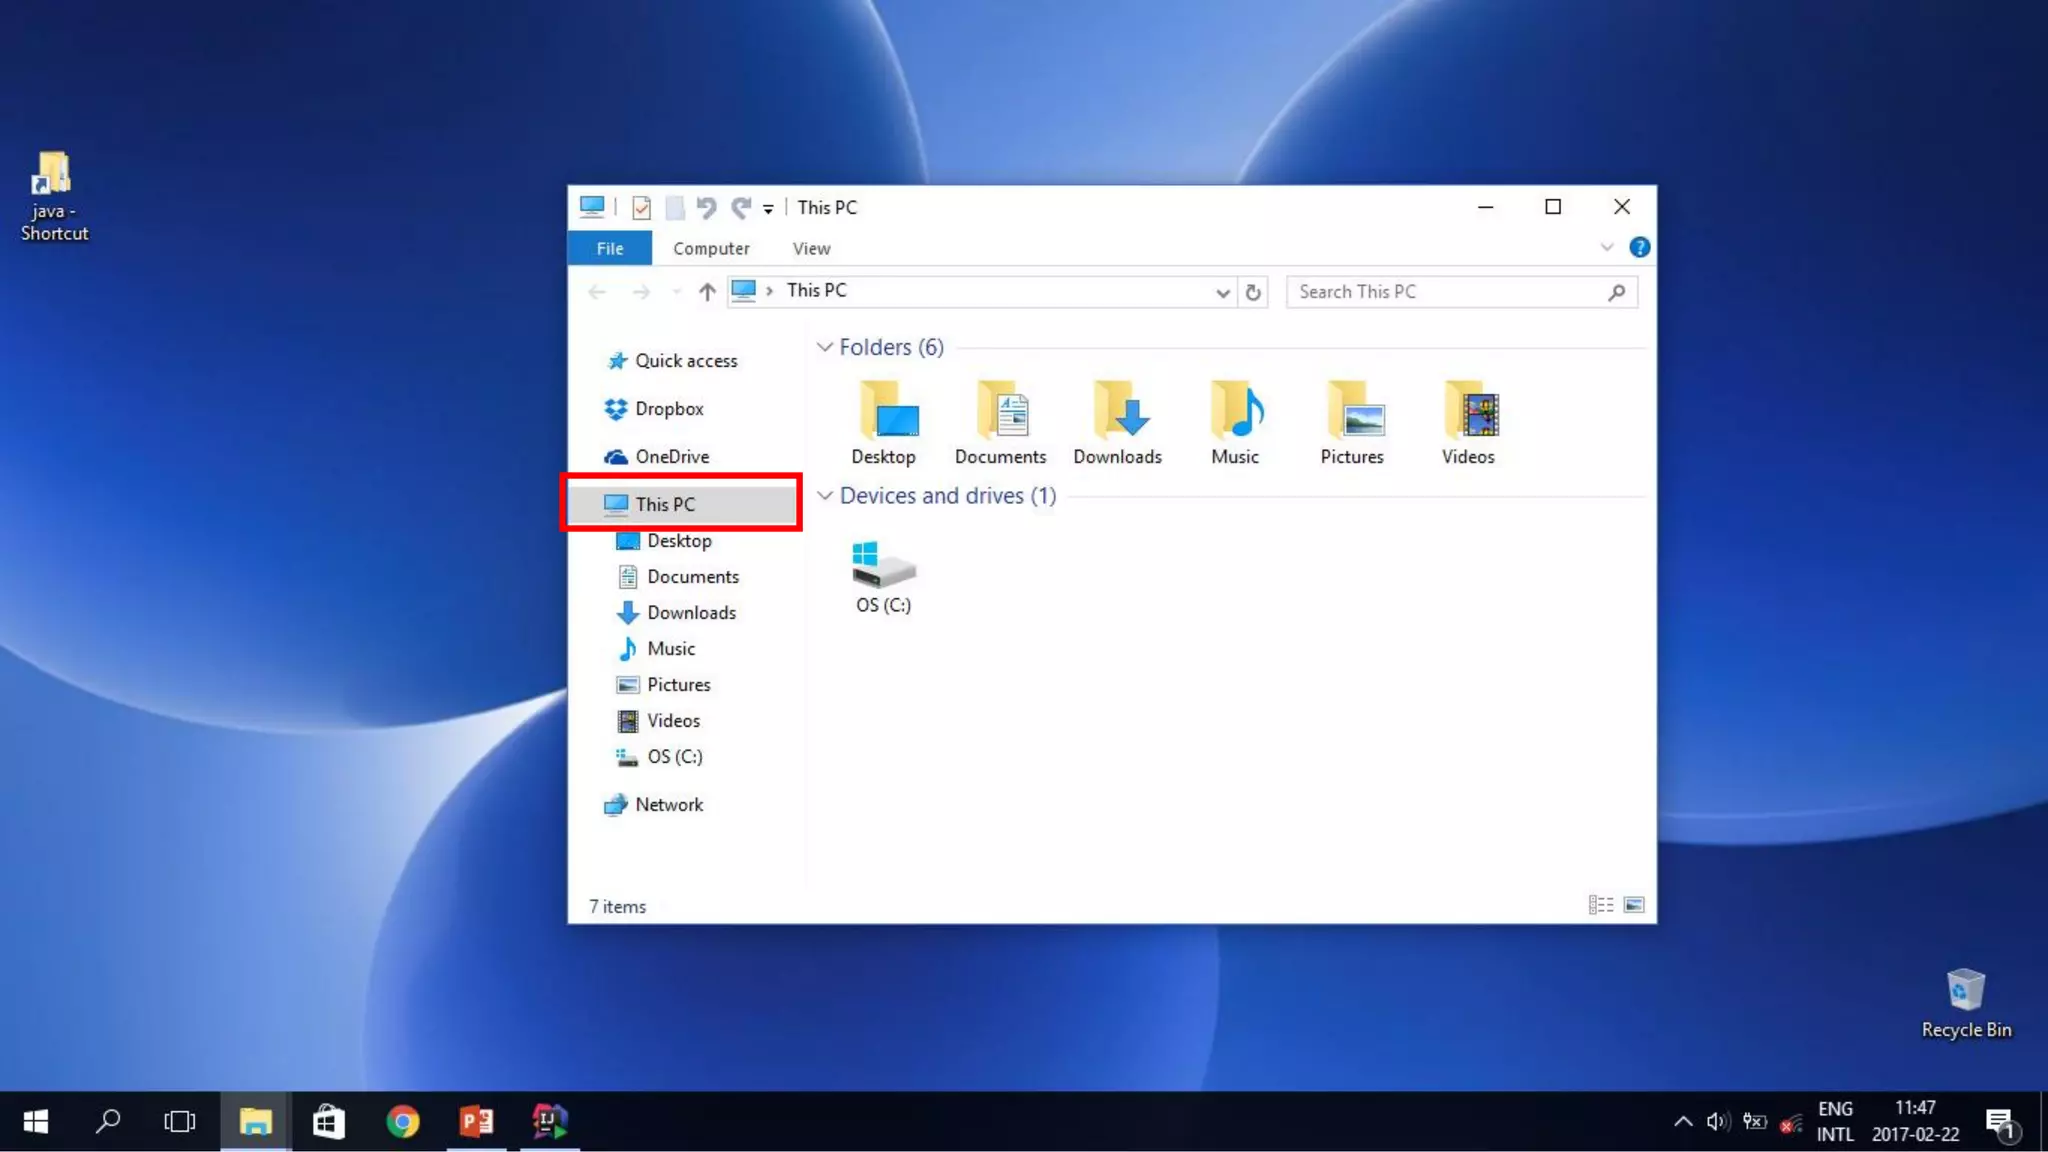The image size is (2048, 1152).
Task: Open the Downloads folder icon
Action: click(x=1117, y=419)
